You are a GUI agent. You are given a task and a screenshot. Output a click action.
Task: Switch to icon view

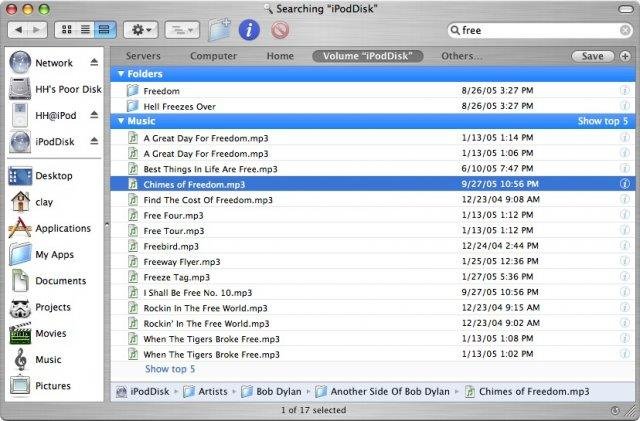tap(66, 29)
